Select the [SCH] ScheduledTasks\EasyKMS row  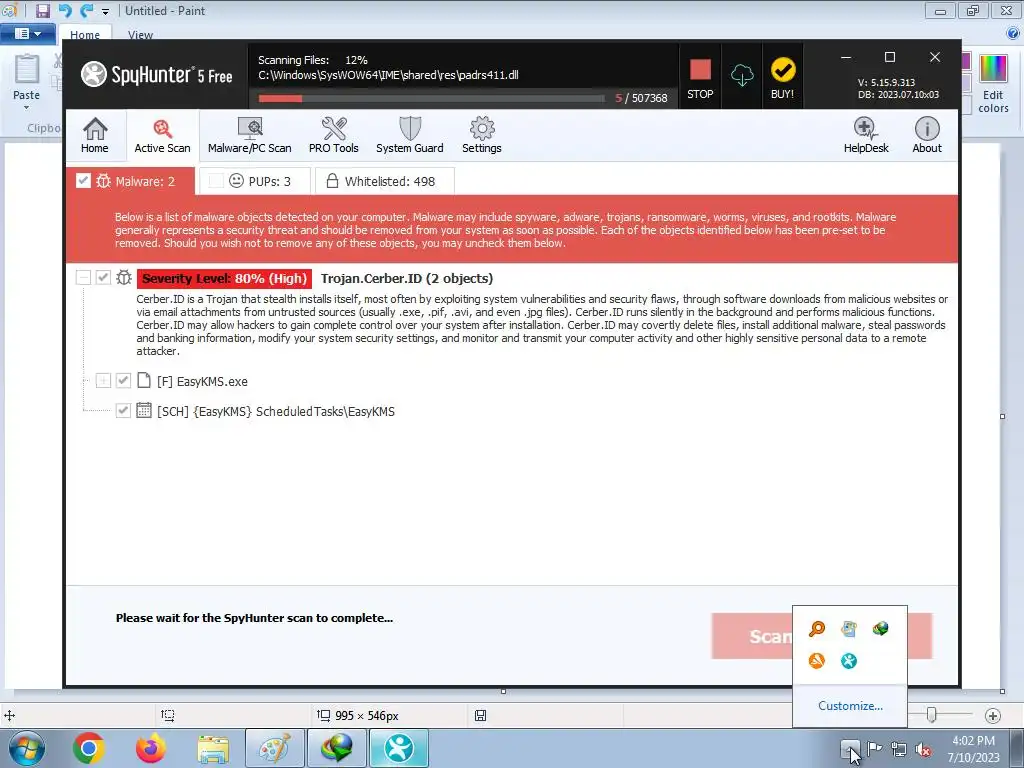(x=276, y=411)
